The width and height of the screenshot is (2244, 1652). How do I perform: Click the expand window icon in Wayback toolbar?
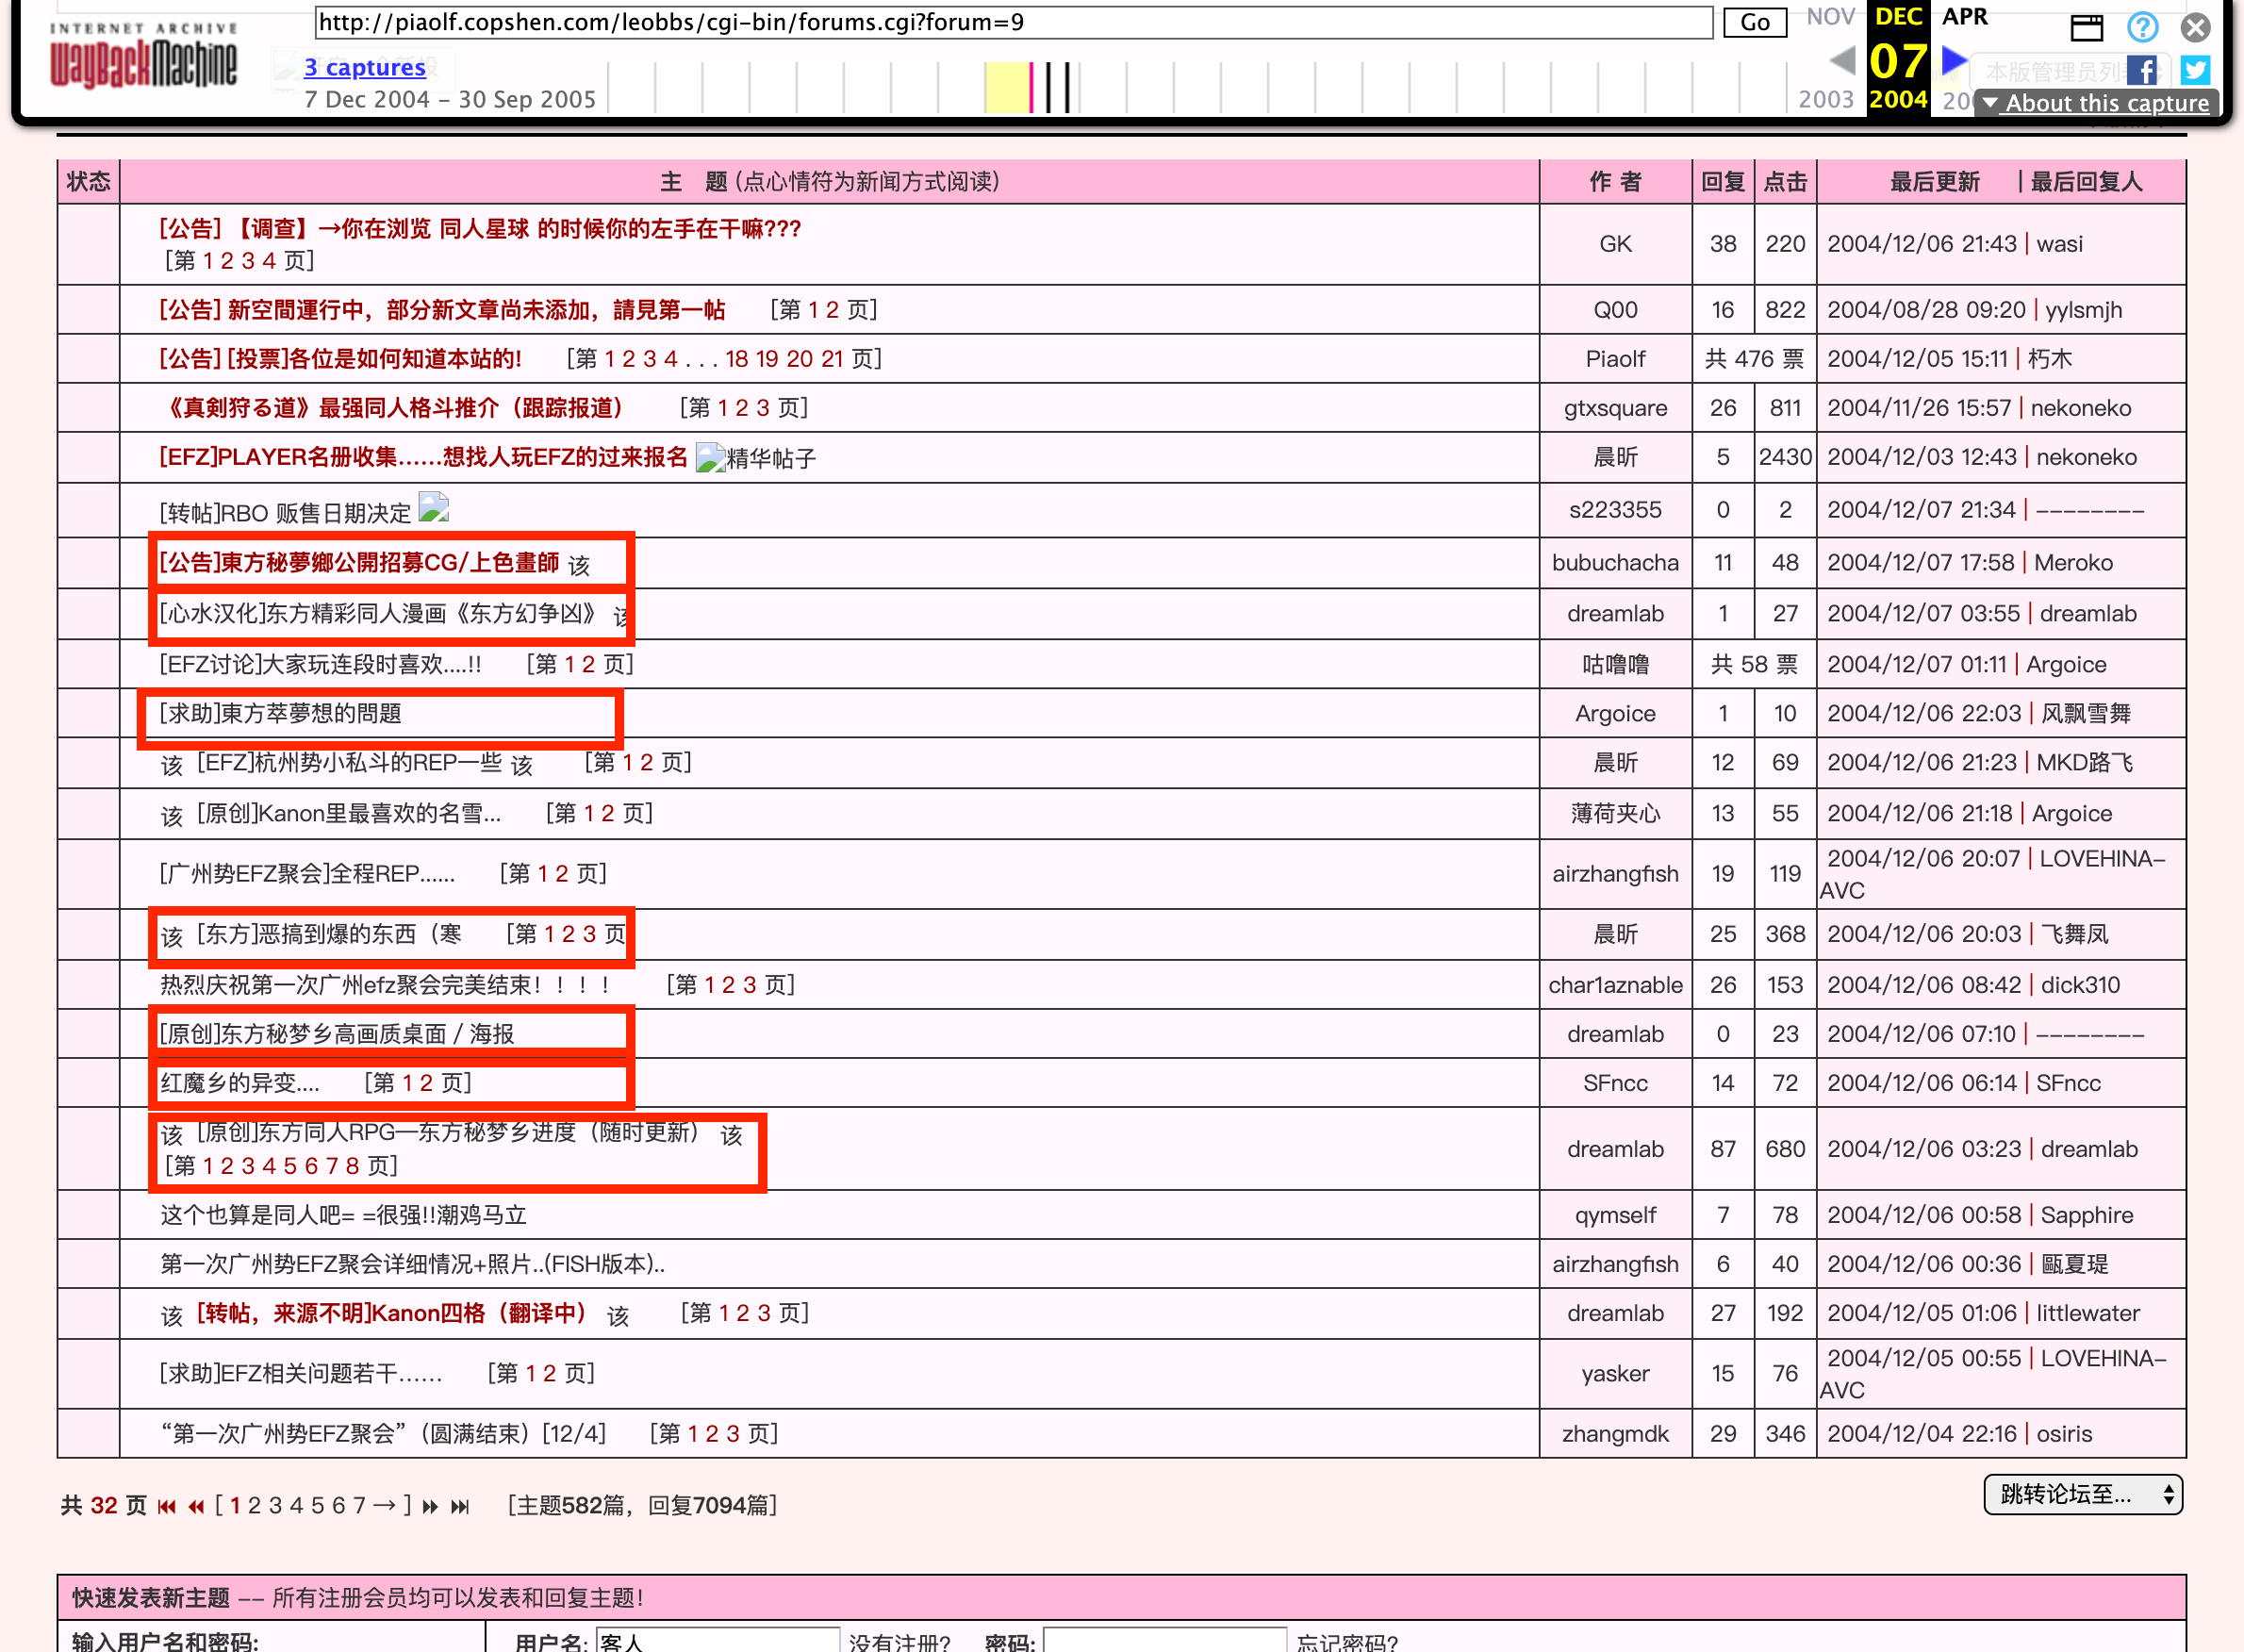(x=2086, y=27)
